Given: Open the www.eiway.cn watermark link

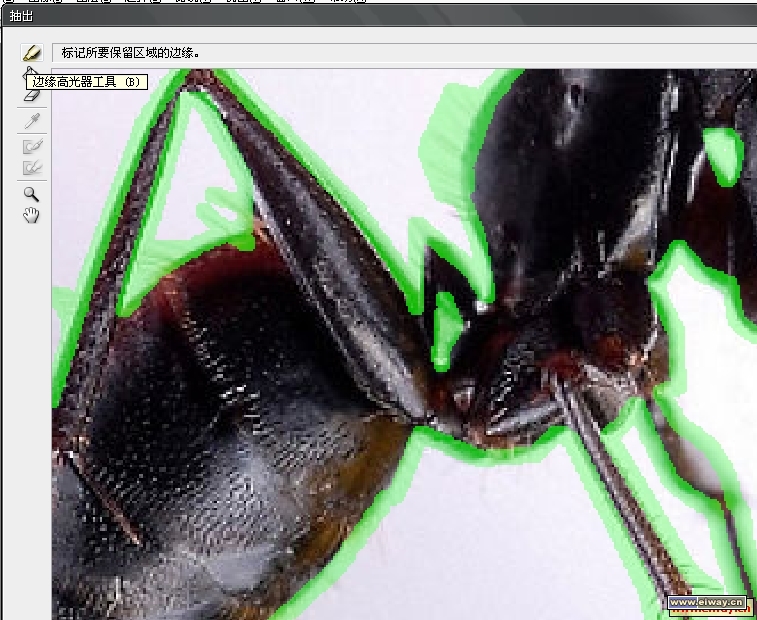Looking at the screenshot, I should 707,602.
